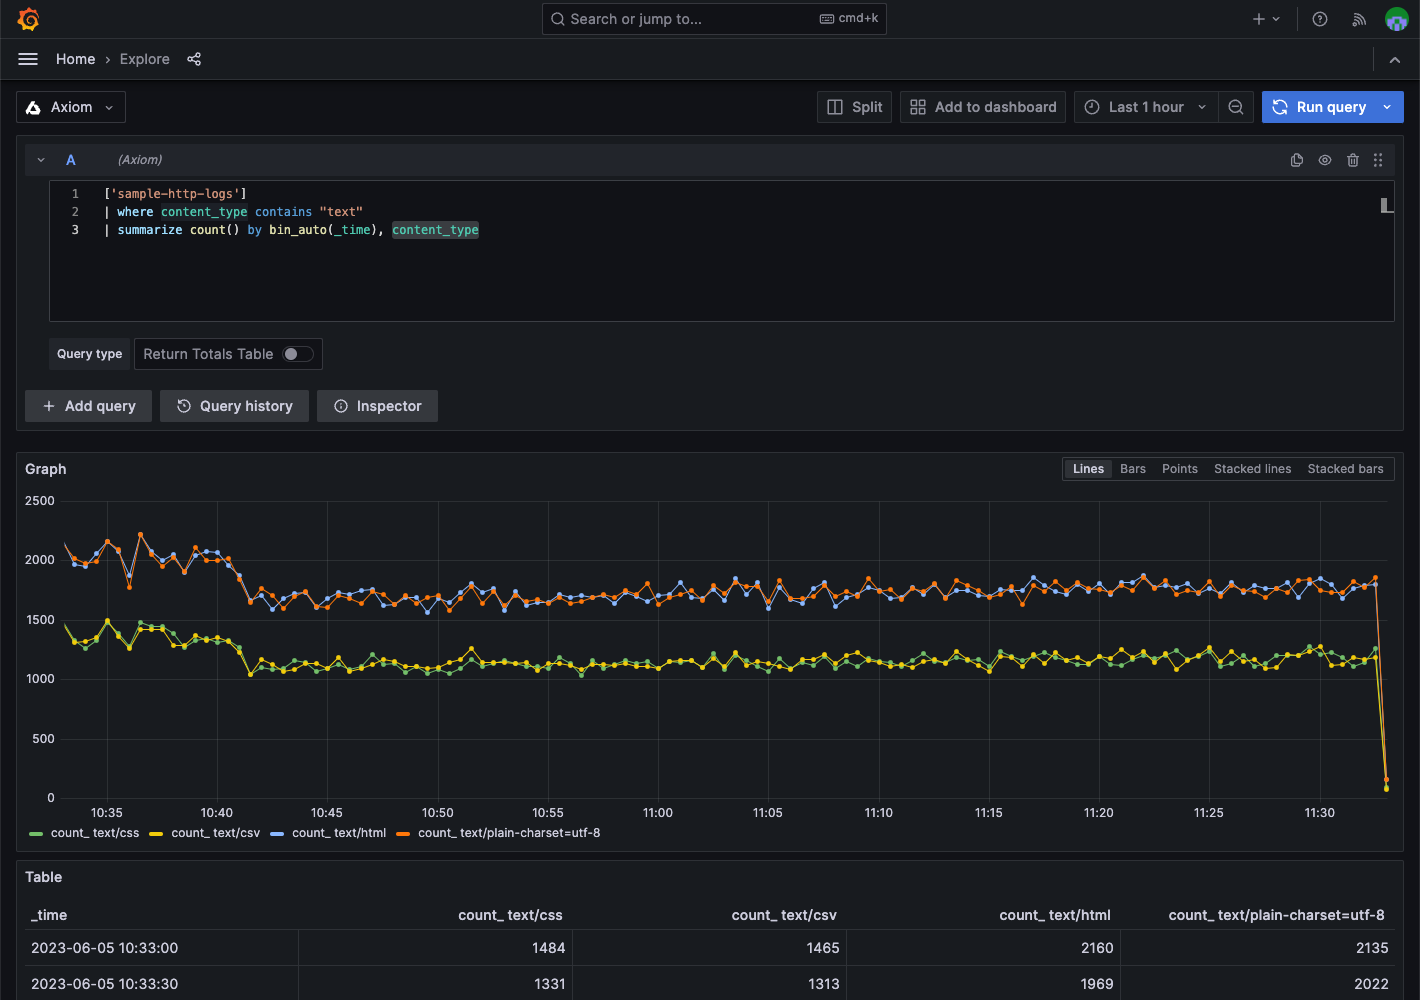Click the zoom out time range icon
1420x1000 pixels.
[x=1236, y=107]
